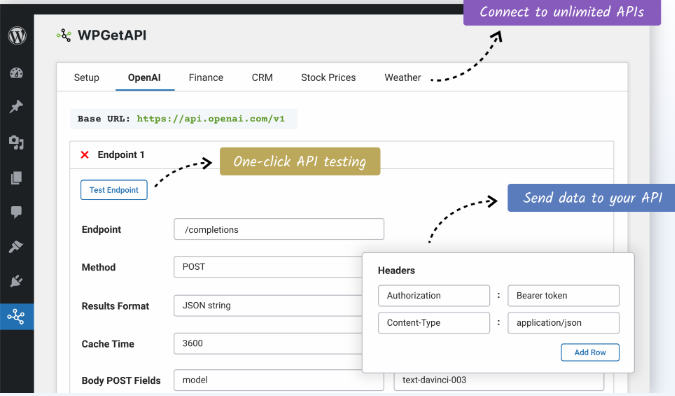Click the Headers panel title
Viewport: 675px width, 396px height.
tap(396, 270)
